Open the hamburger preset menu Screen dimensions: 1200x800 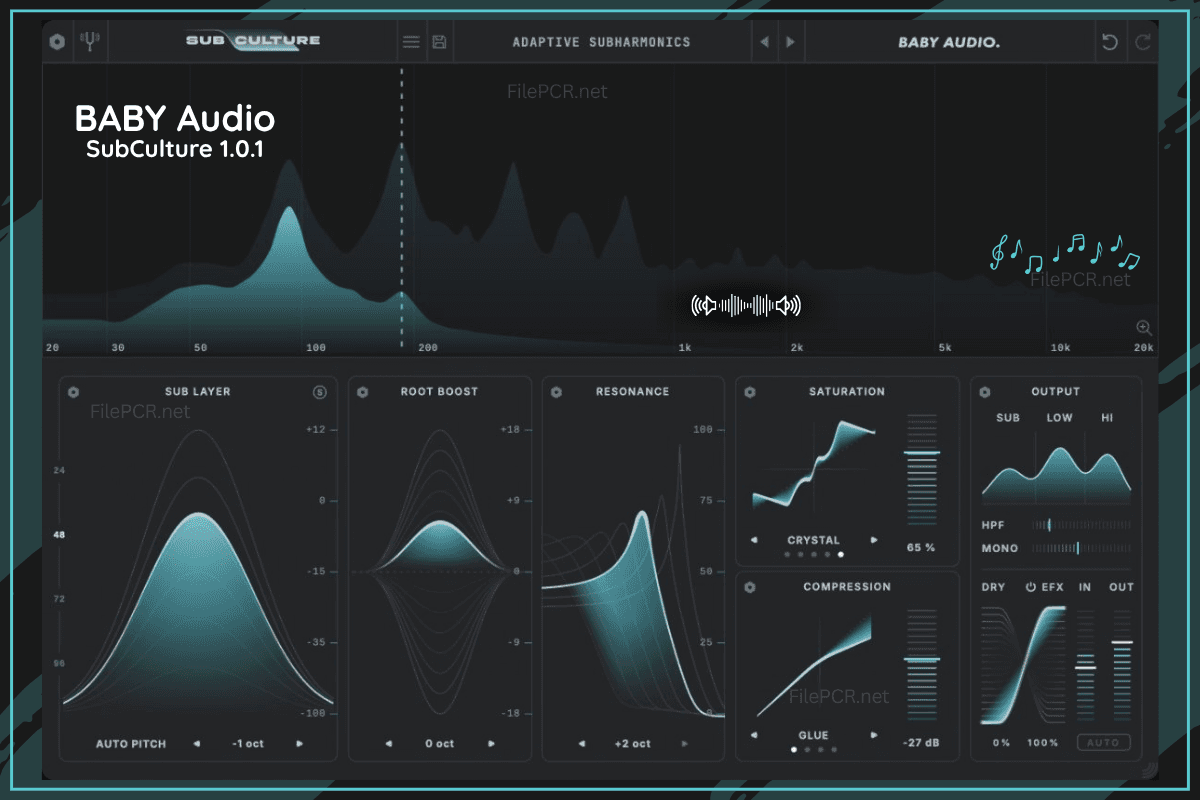pyautogui.click(x=411, y=42)
